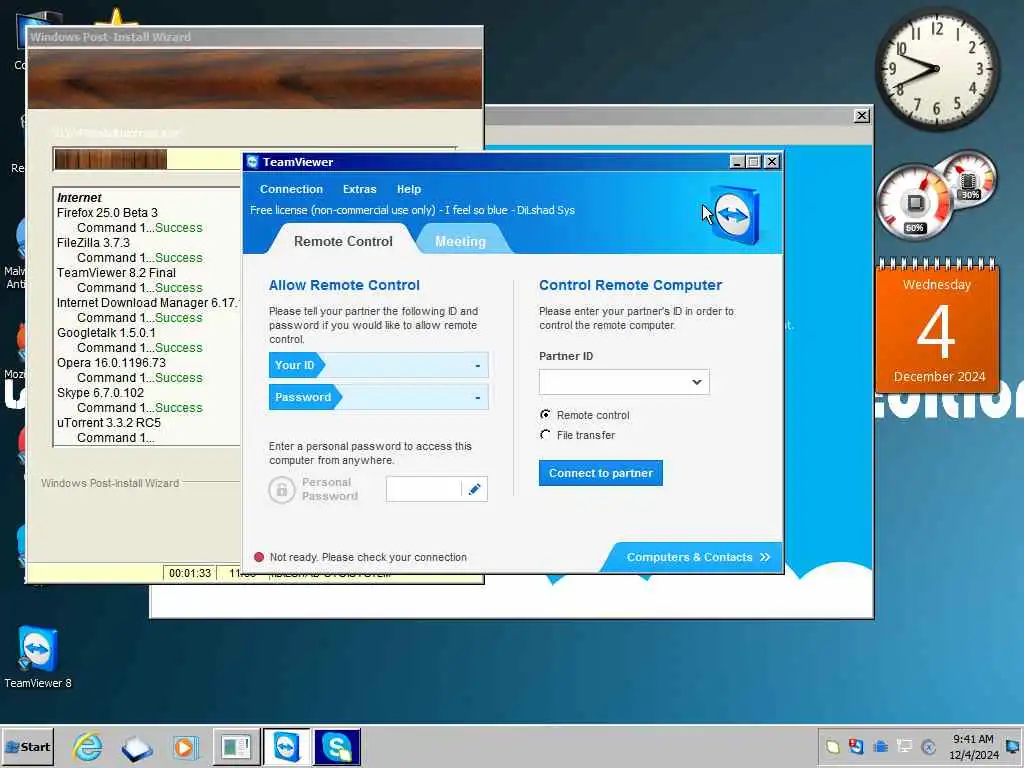
Task: Select FileZilla 3.7.3 in wizard list
Action: click(x=93, y=243)
